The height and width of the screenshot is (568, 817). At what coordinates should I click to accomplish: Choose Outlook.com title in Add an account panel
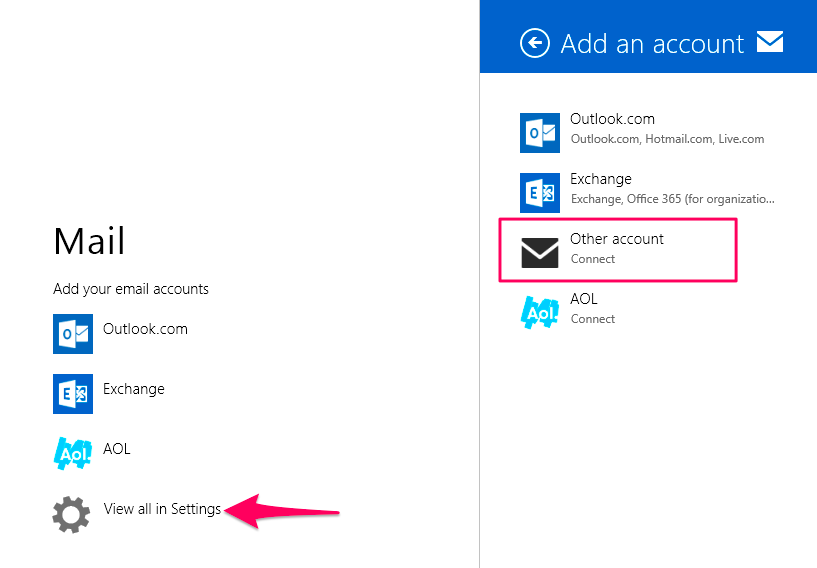pyautogui.click(x=612, y=119)
